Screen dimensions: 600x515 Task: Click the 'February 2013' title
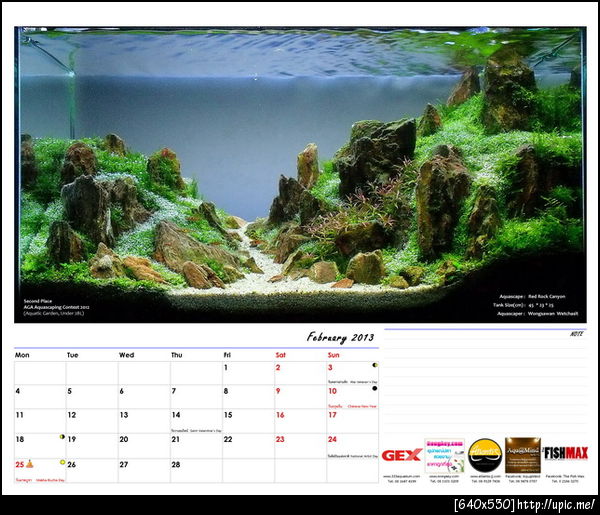[340, 337]
